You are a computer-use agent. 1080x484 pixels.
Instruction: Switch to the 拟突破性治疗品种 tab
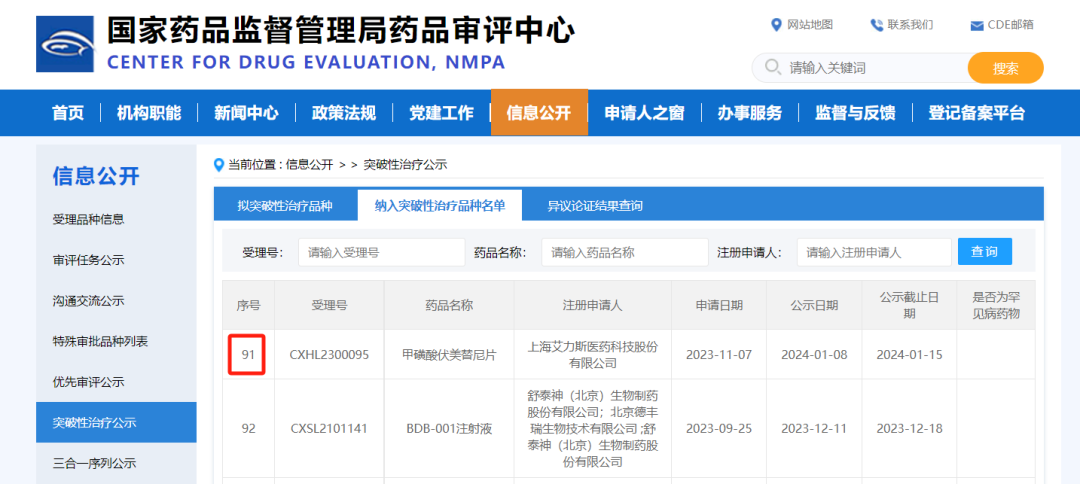point(284,206)
